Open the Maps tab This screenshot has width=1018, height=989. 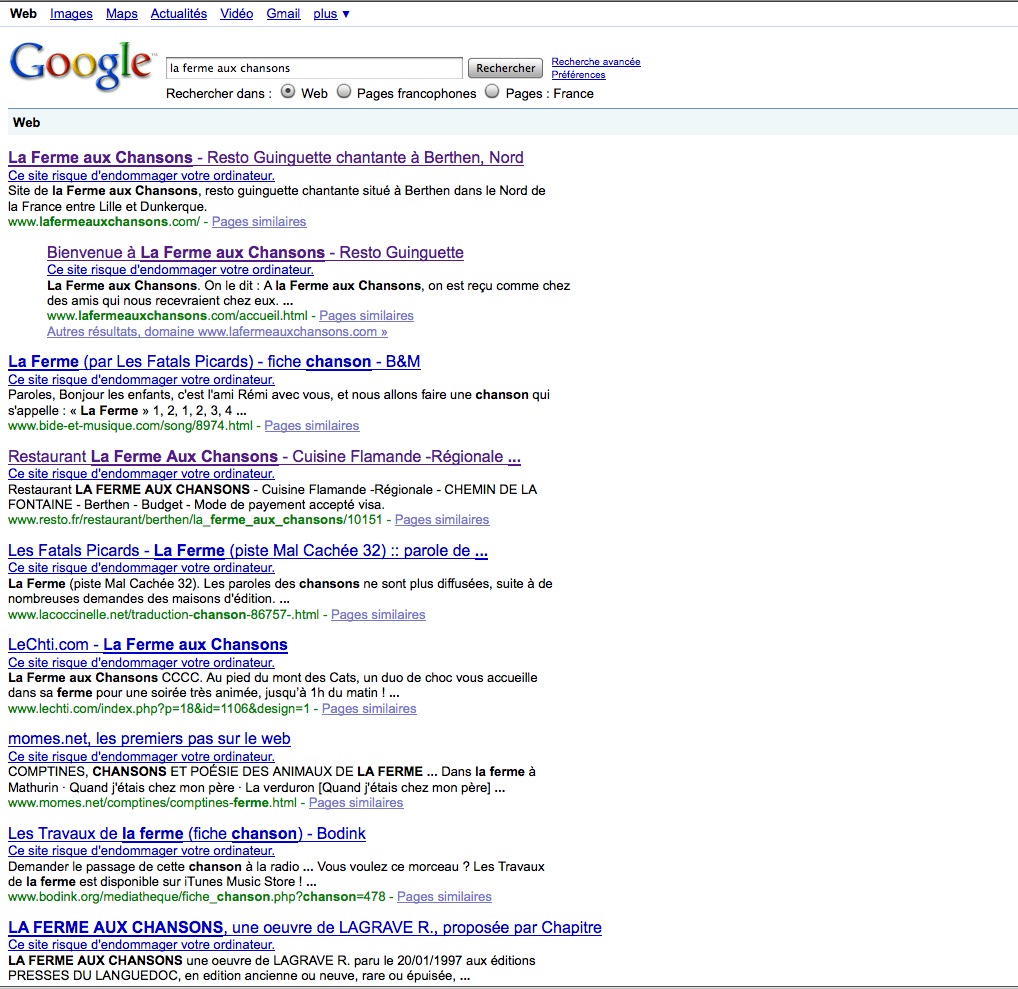coord(122,14)
